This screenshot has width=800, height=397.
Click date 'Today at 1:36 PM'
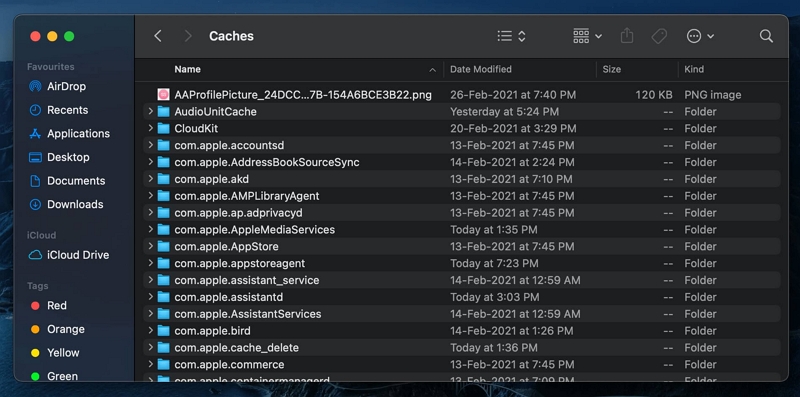coord(493,348)
